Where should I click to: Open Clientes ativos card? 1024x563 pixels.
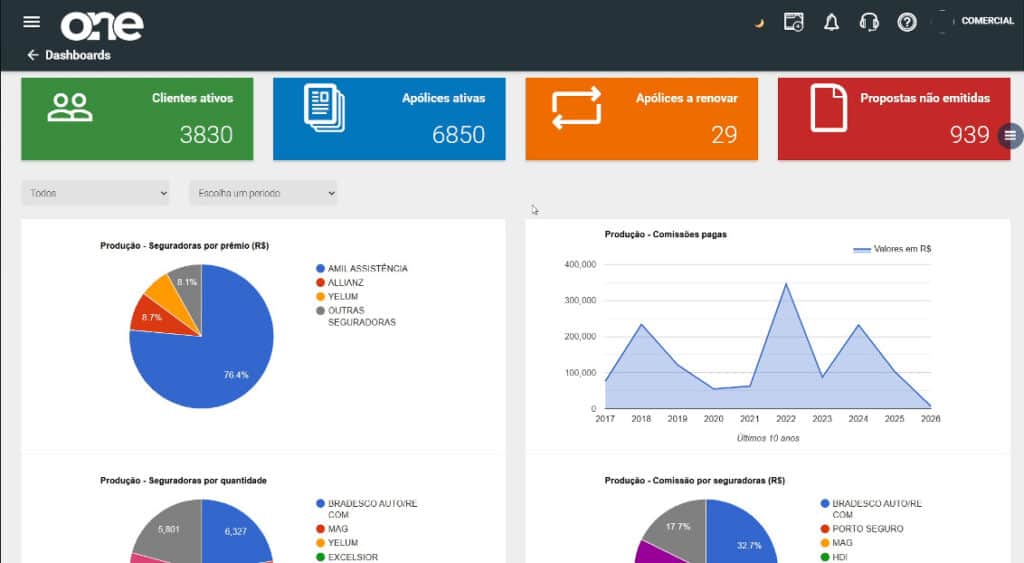[x=137, y=119]
